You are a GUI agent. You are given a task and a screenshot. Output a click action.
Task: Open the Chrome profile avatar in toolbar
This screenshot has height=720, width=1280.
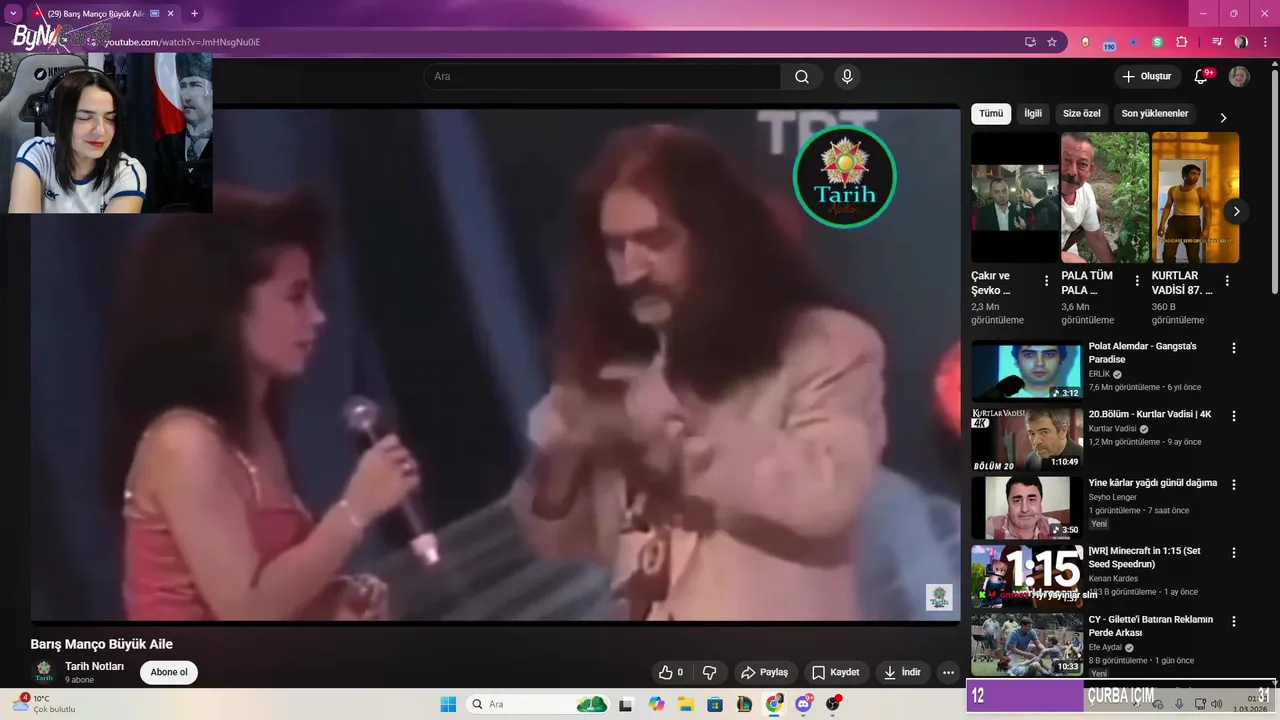click(x=1241, y=42)
